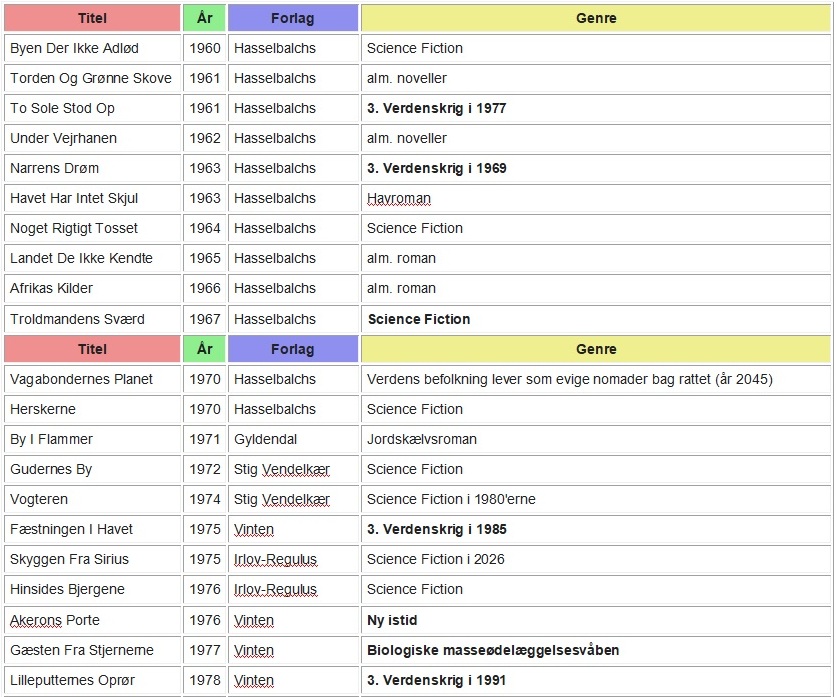Screen dimensions: 837x697
Task: Click the year 1974 cell for Vogteren
Action: click(x=205, y=499)
